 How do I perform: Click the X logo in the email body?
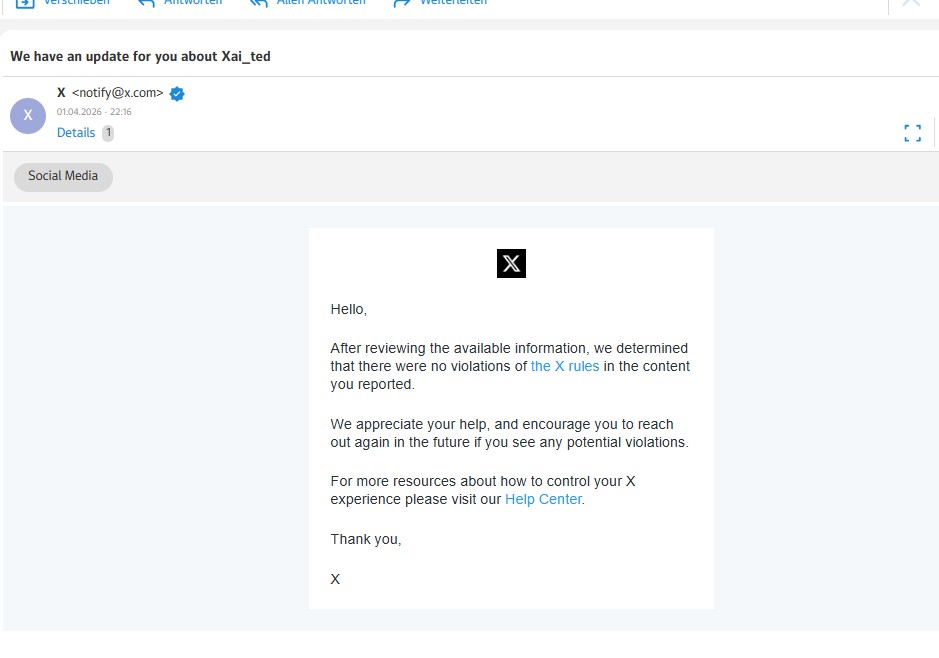pyautogui.click(x=511, y=263)
